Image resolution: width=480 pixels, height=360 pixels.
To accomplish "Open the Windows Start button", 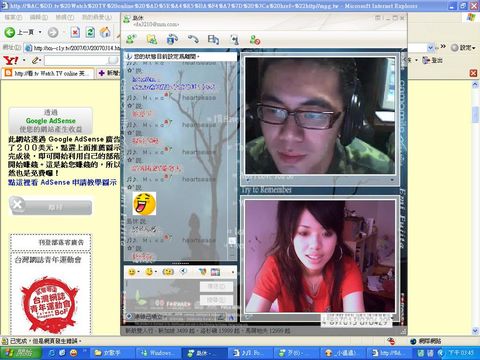I will coord(20,352).
